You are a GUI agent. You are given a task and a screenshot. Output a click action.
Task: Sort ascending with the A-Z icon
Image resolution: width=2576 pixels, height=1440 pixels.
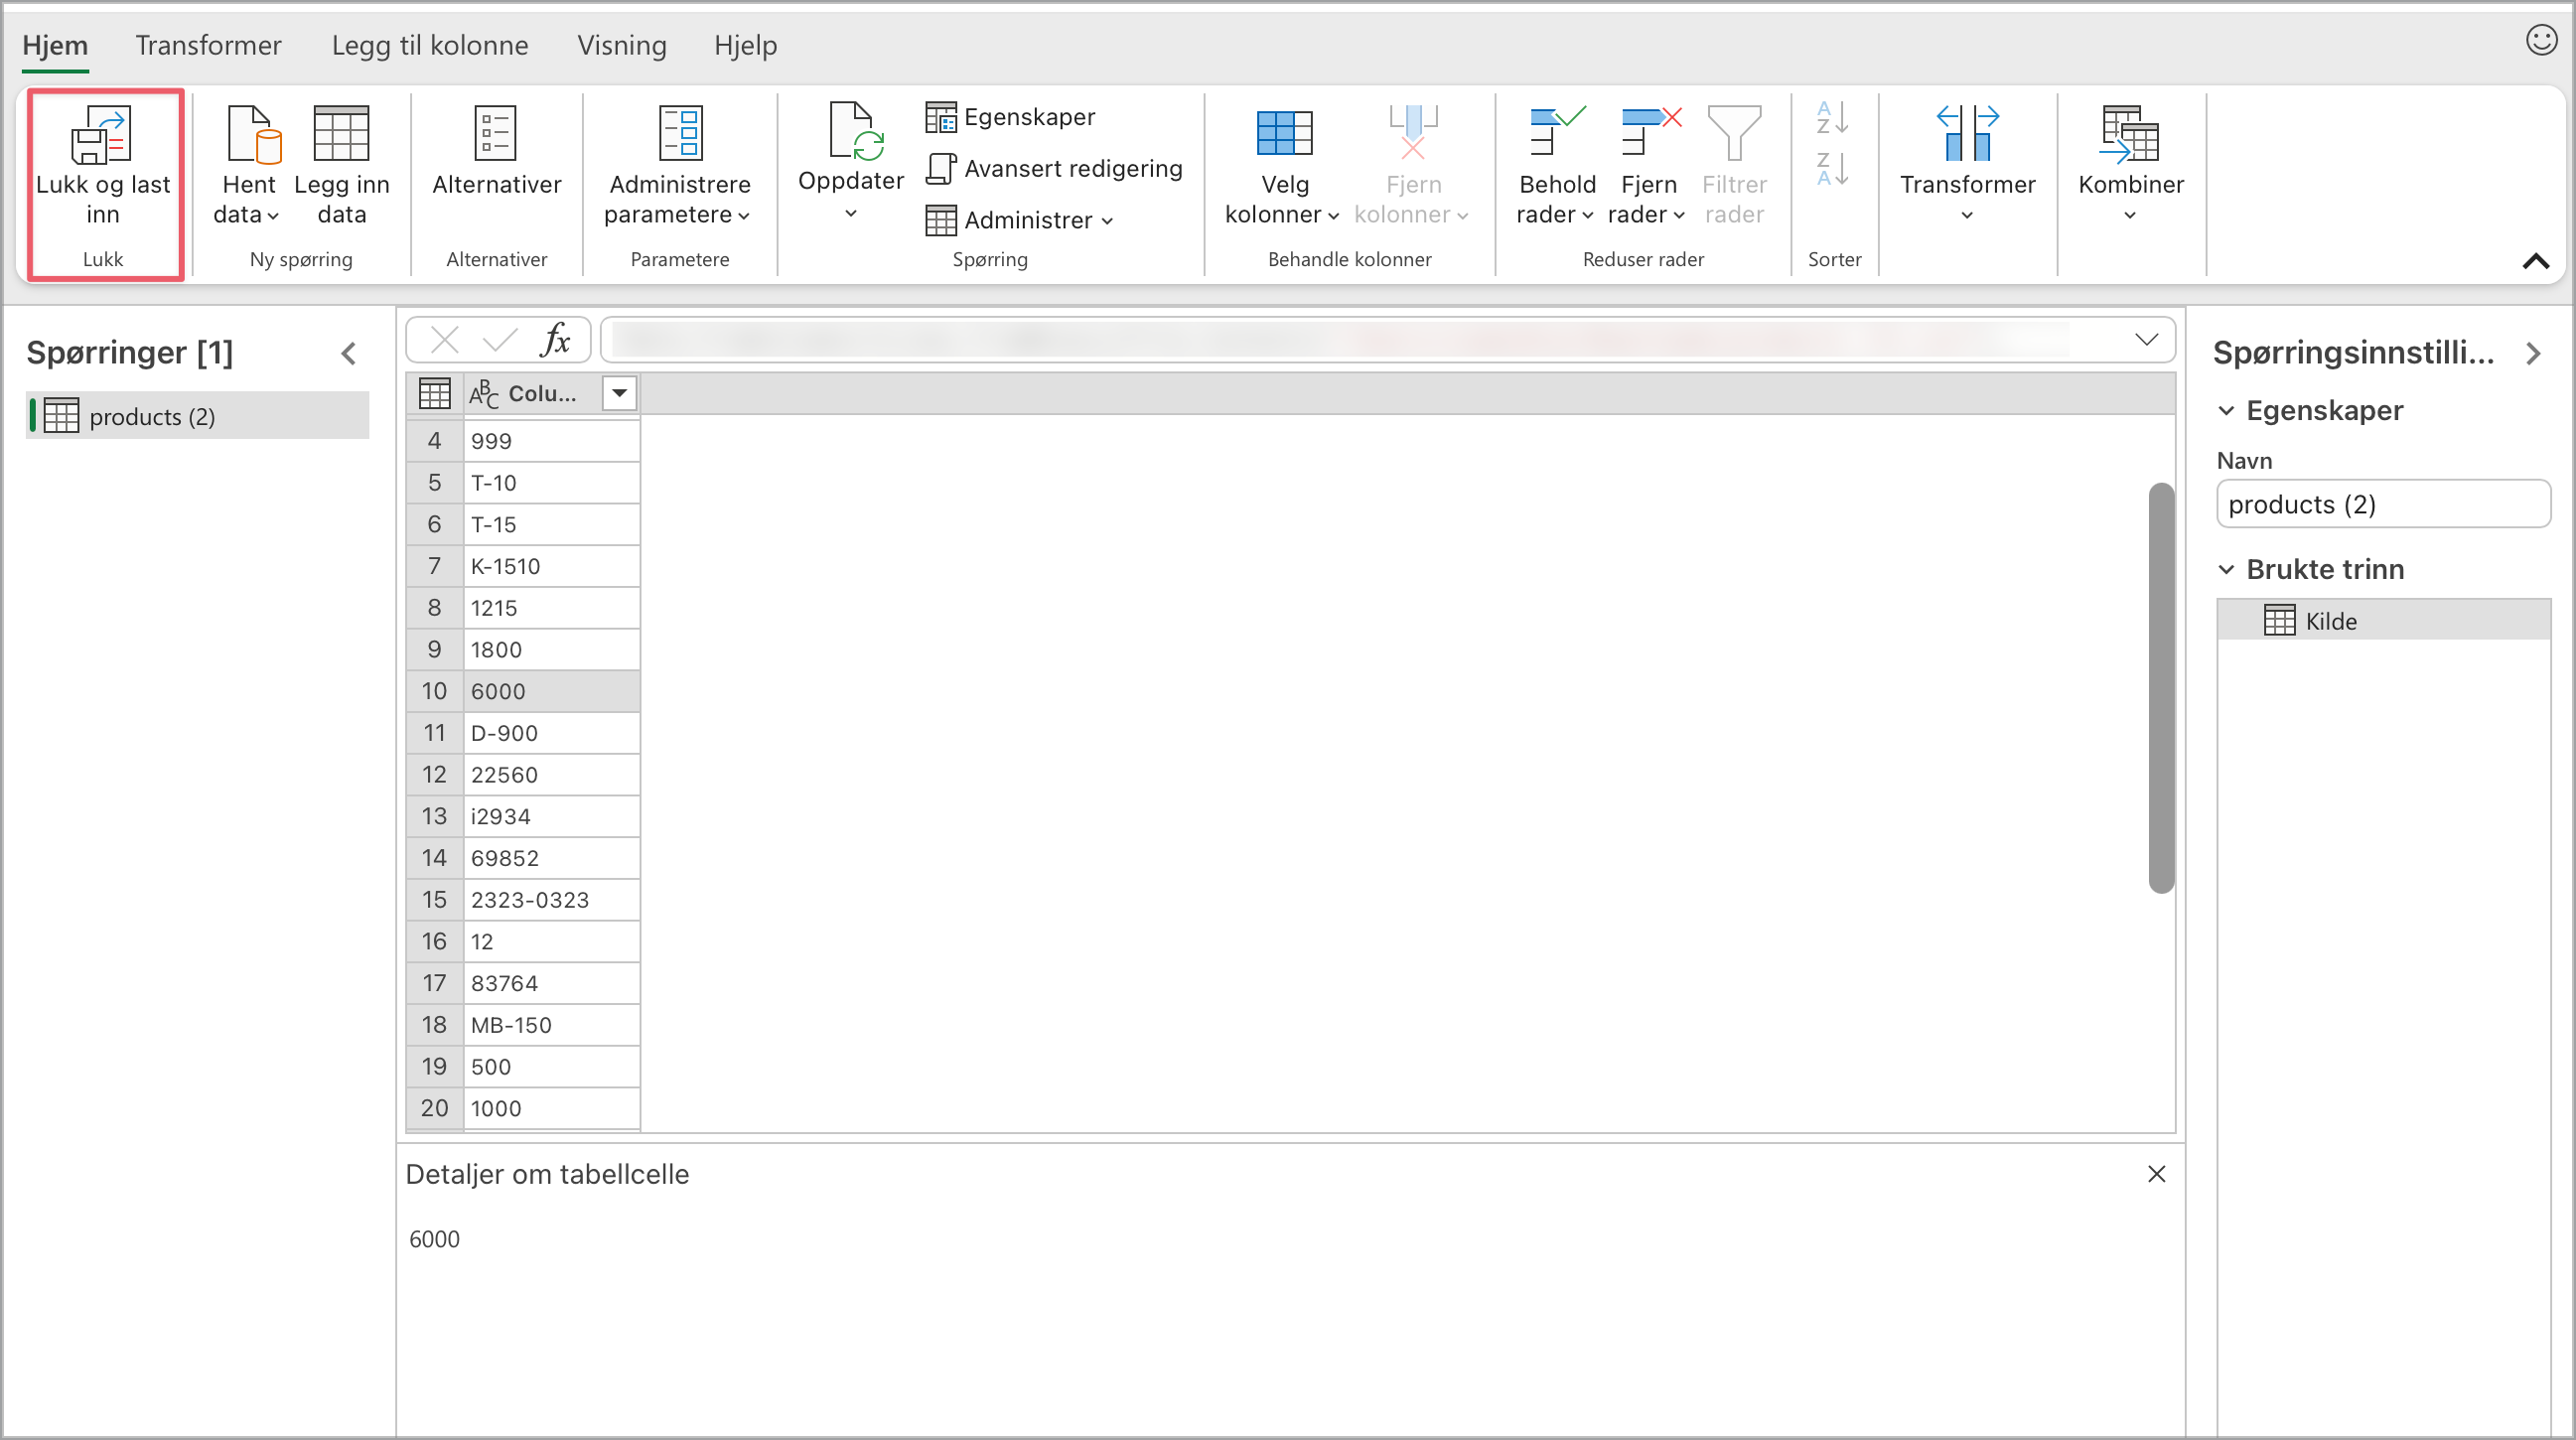pos(1832,118)
